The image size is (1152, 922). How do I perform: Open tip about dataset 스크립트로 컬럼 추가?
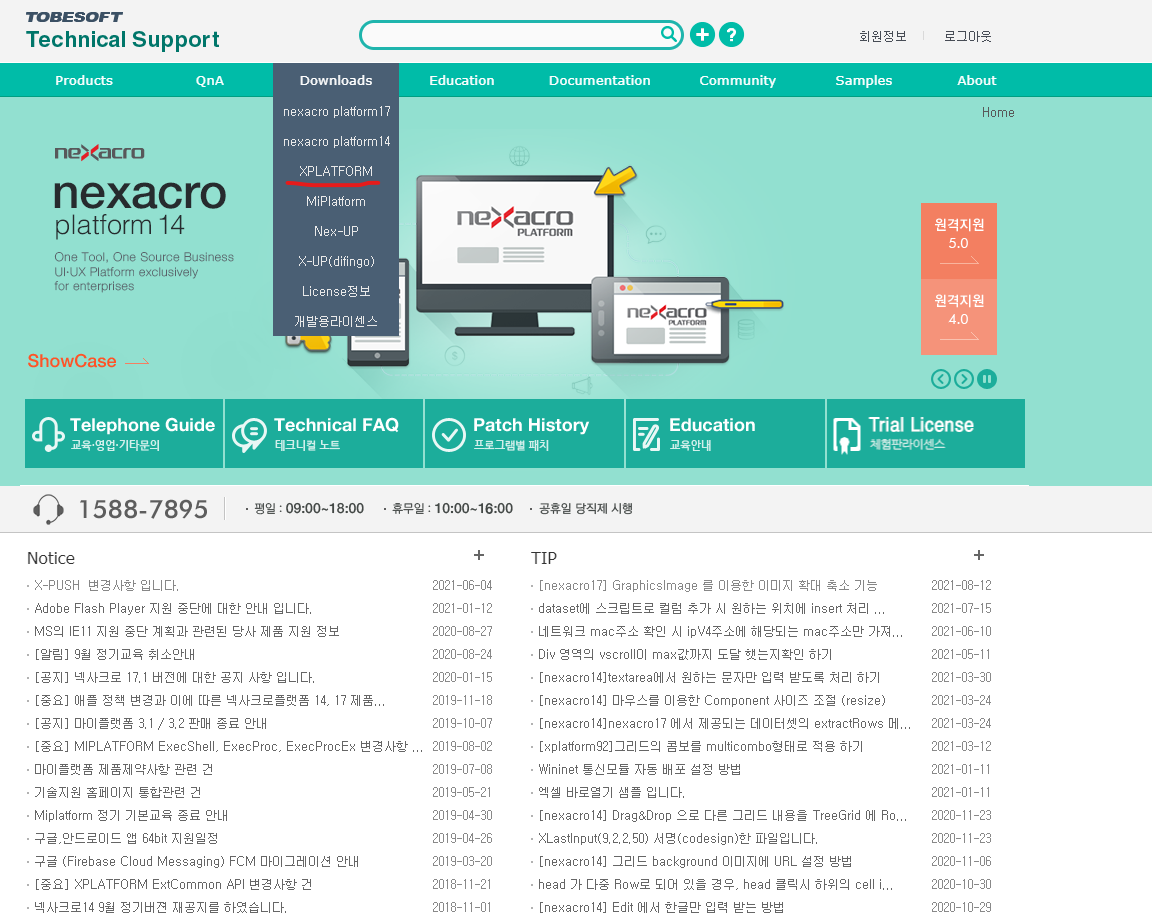711,608
